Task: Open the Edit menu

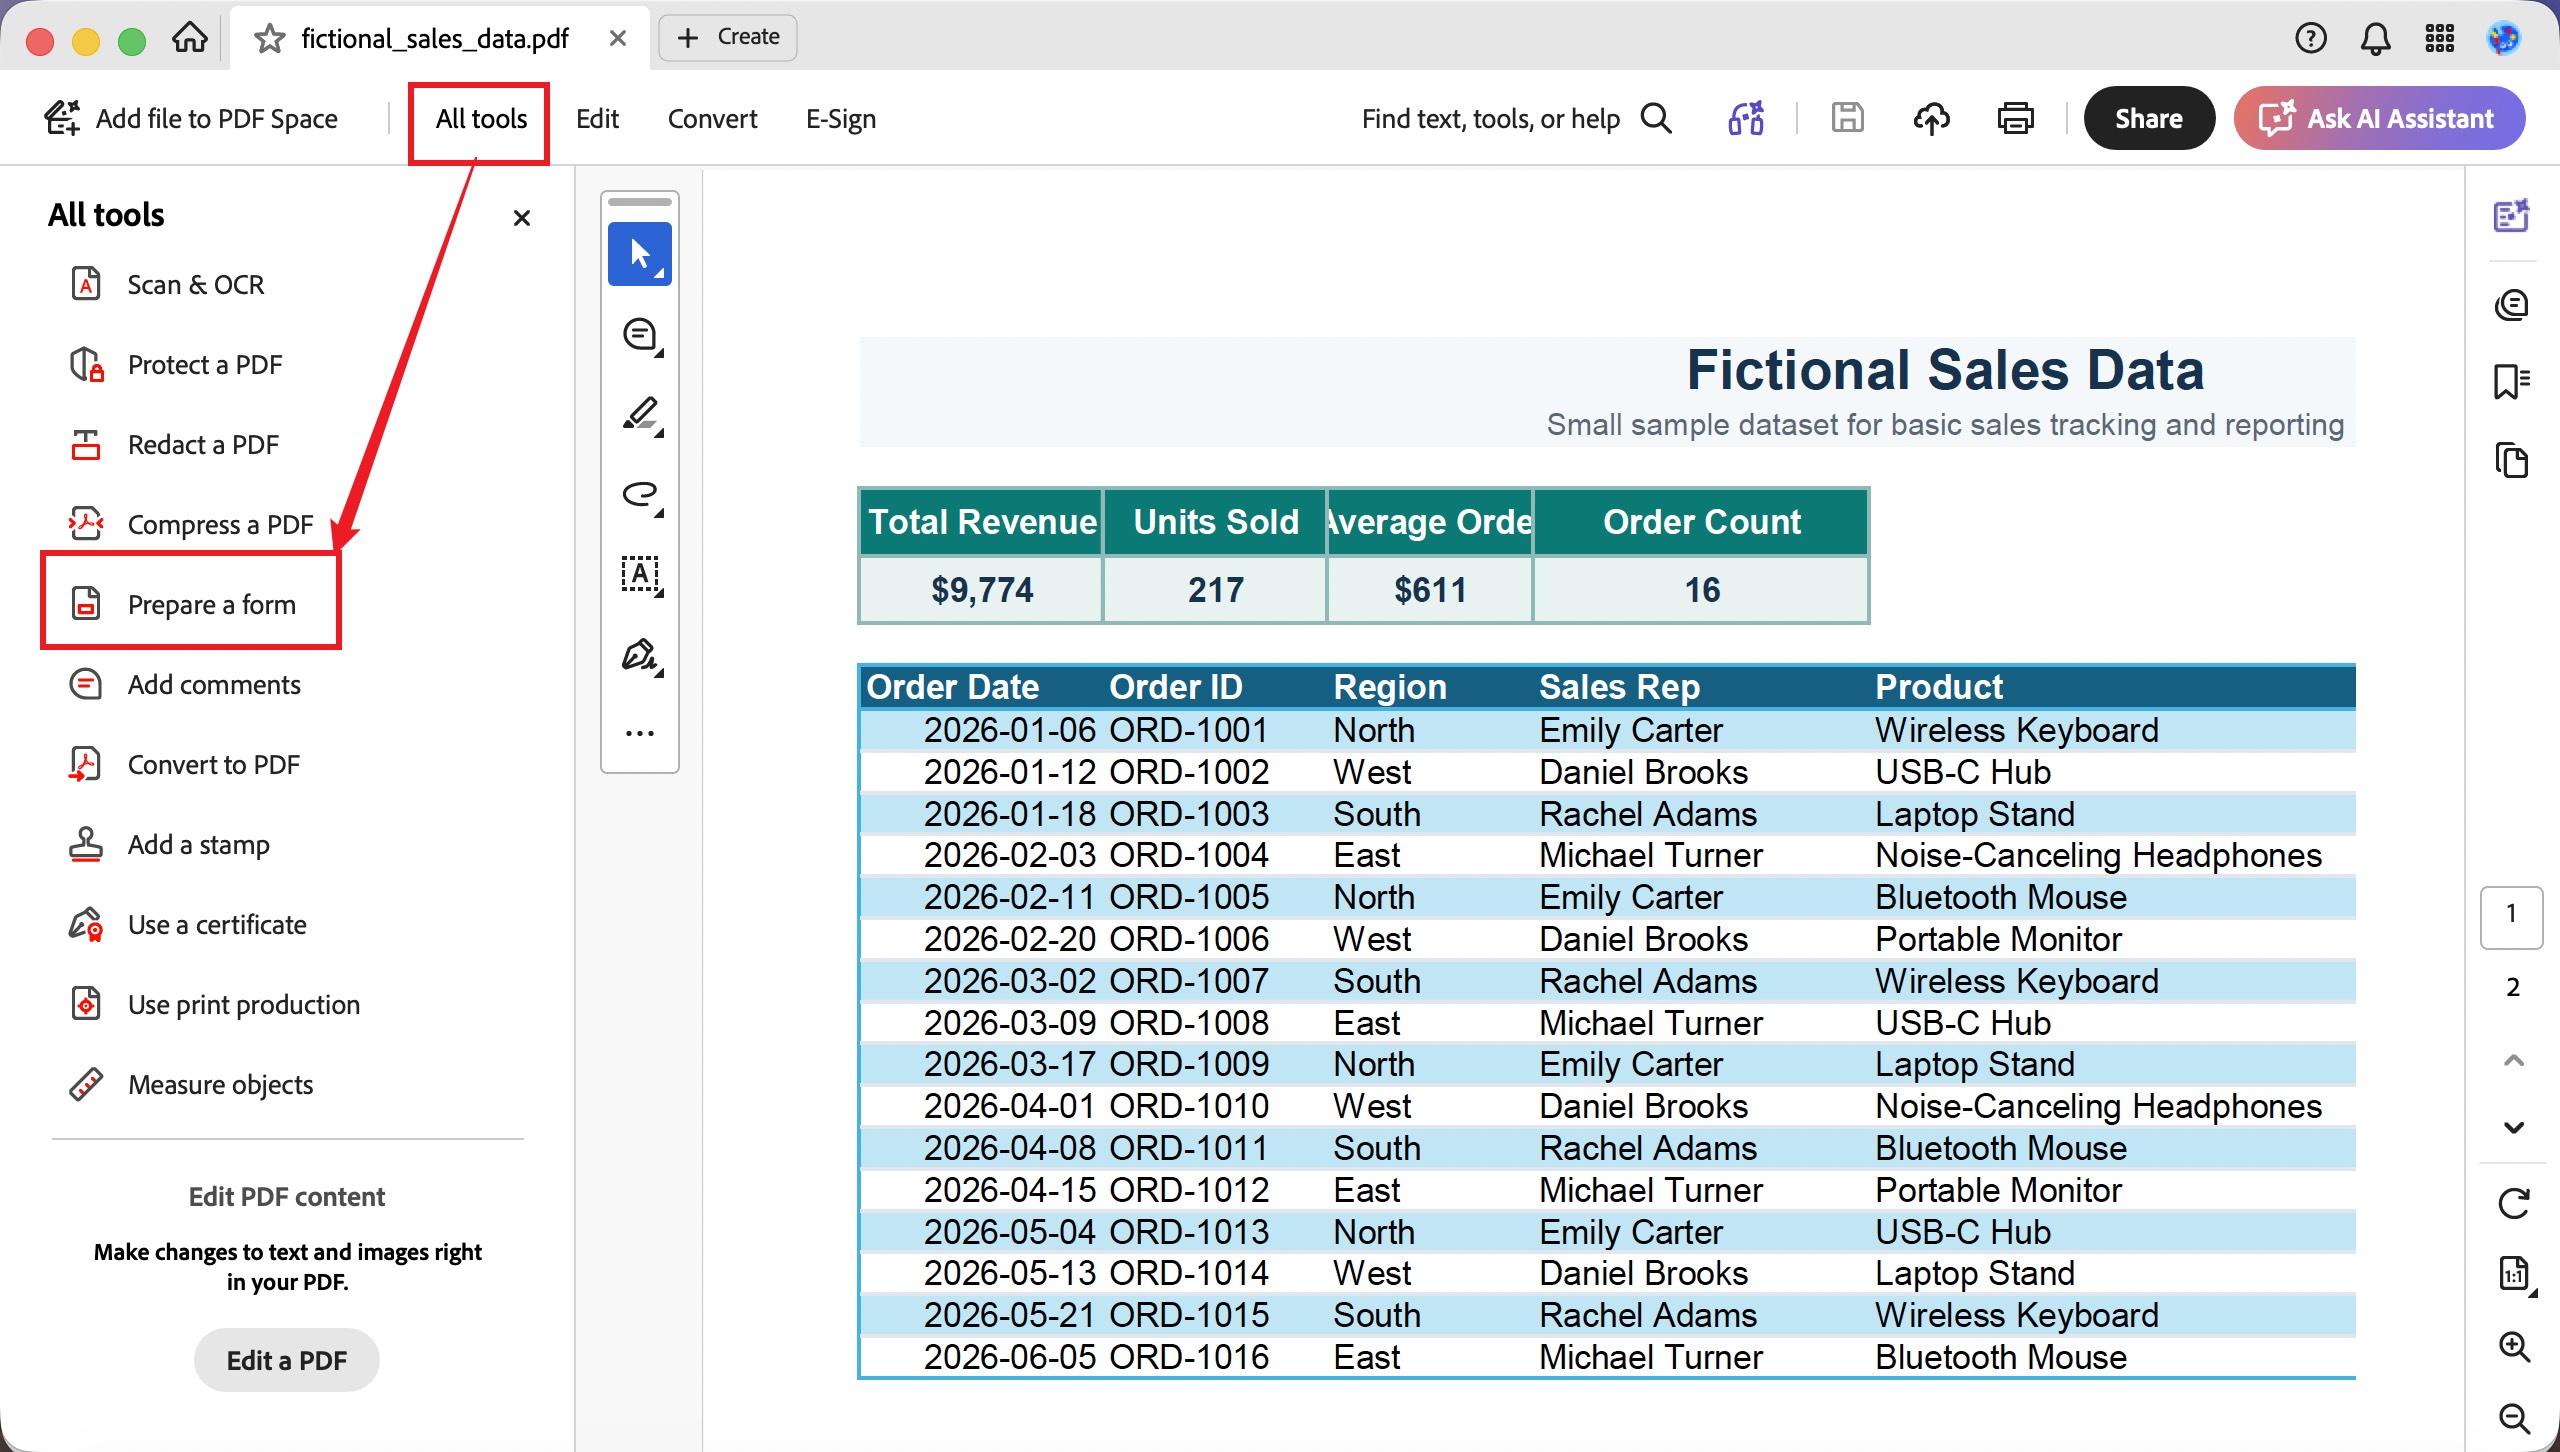Action: pyautogui.click(x=597, y=118)
